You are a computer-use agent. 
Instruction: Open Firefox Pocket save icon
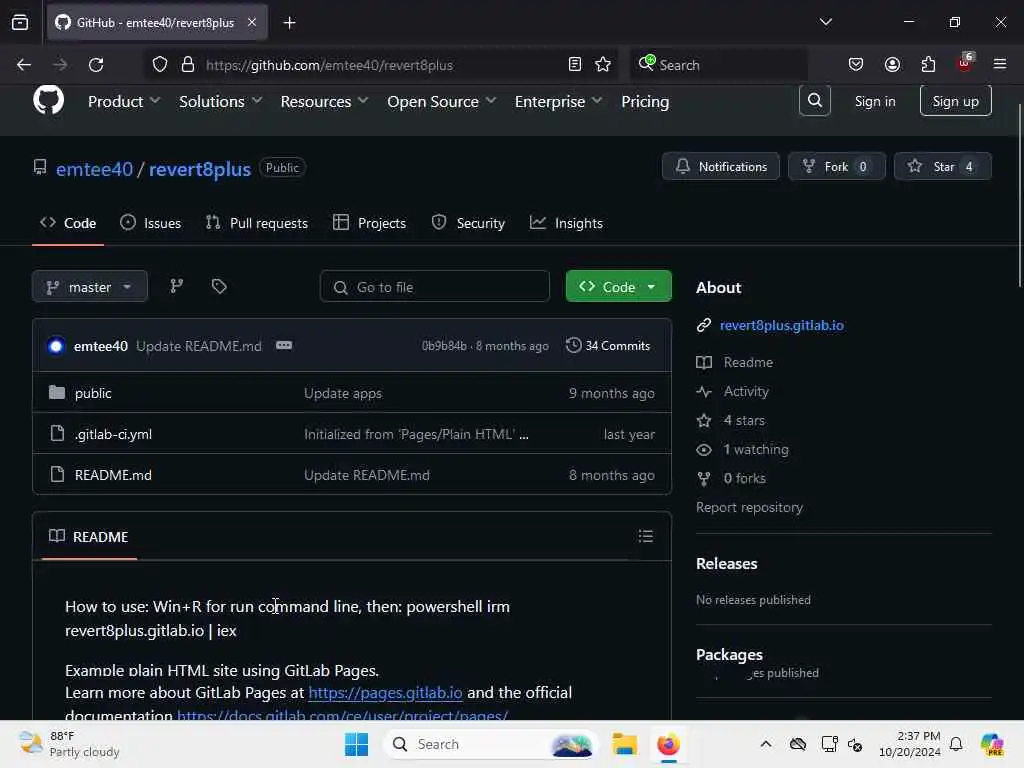(x=856, y=65)
